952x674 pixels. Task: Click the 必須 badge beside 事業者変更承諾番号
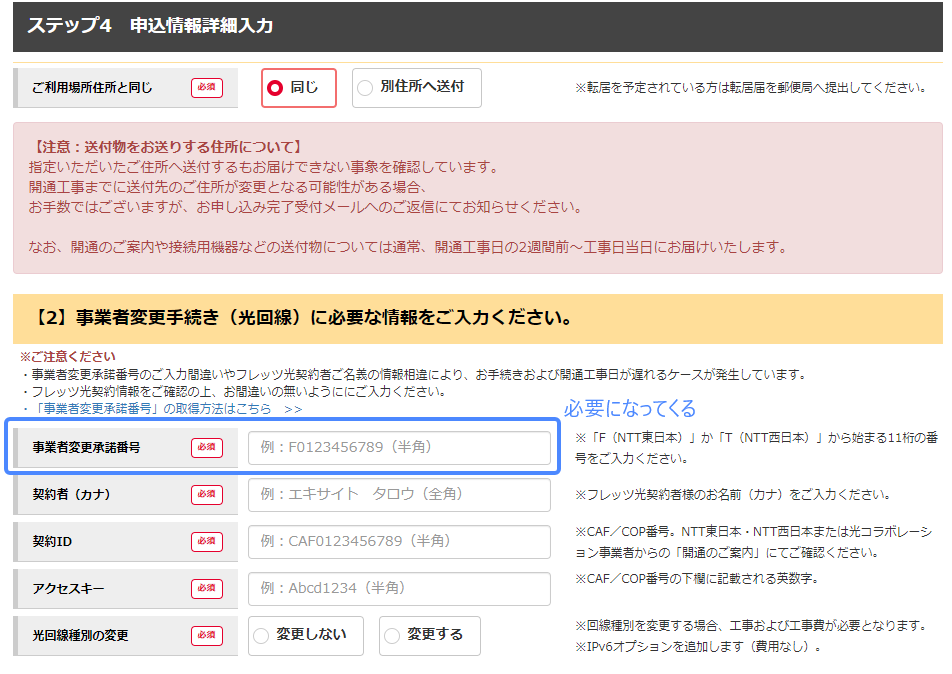pyautogui.click(x=207, y=447)
